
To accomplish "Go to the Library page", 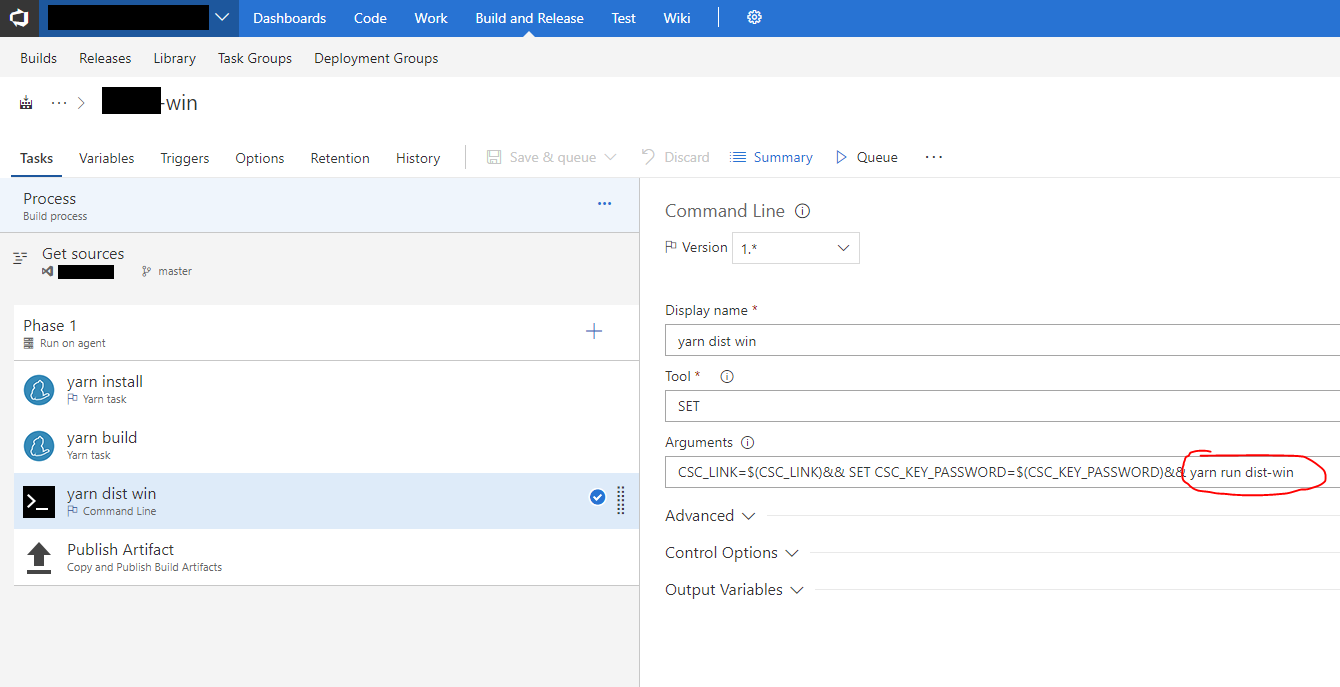I will (x=175, y=58).
